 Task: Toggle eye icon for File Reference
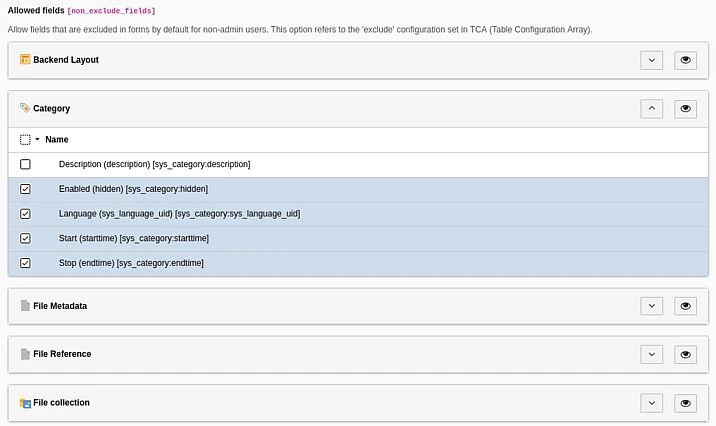point(685,354)
